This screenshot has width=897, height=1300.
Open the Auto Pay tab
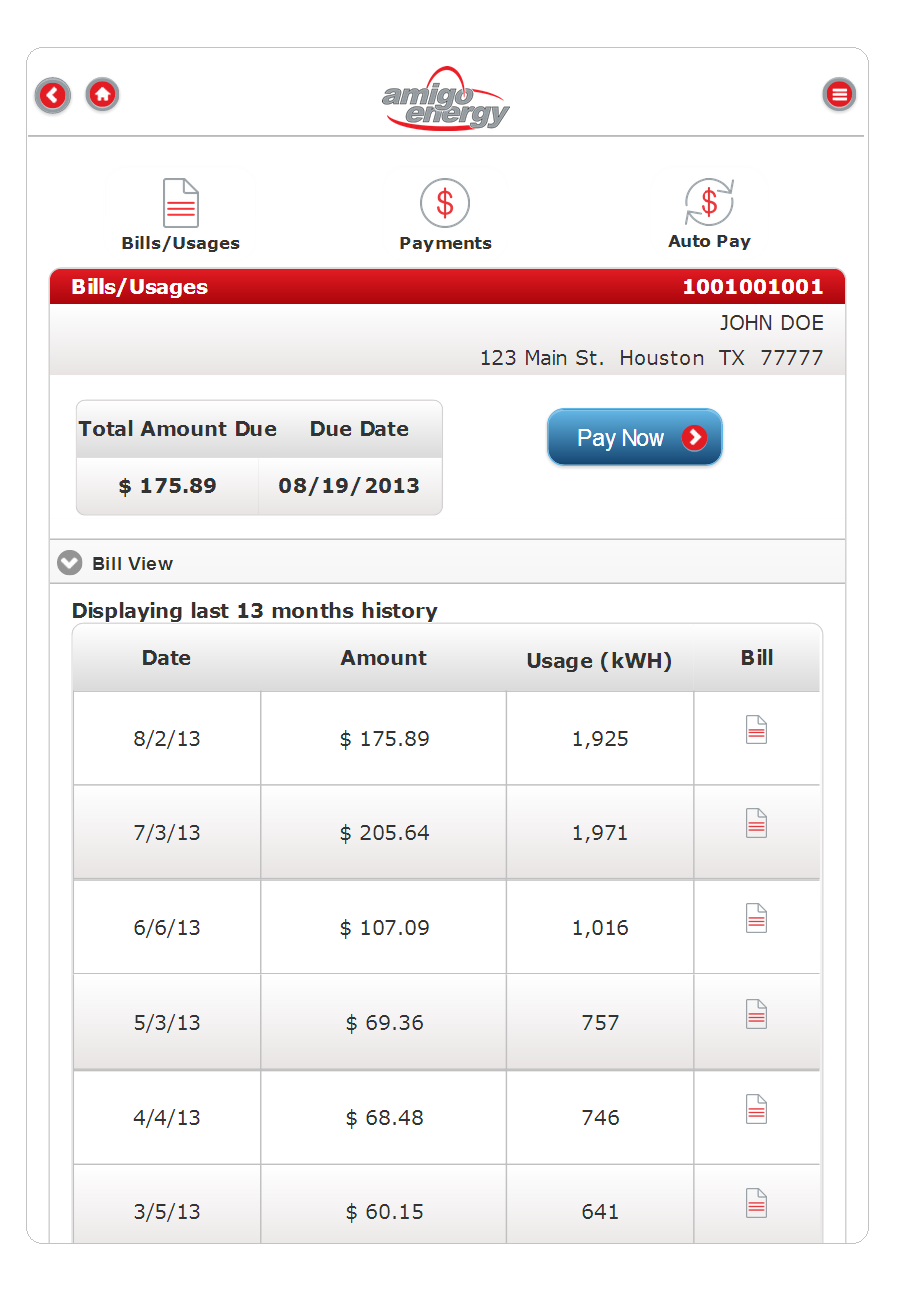point(709,214)
